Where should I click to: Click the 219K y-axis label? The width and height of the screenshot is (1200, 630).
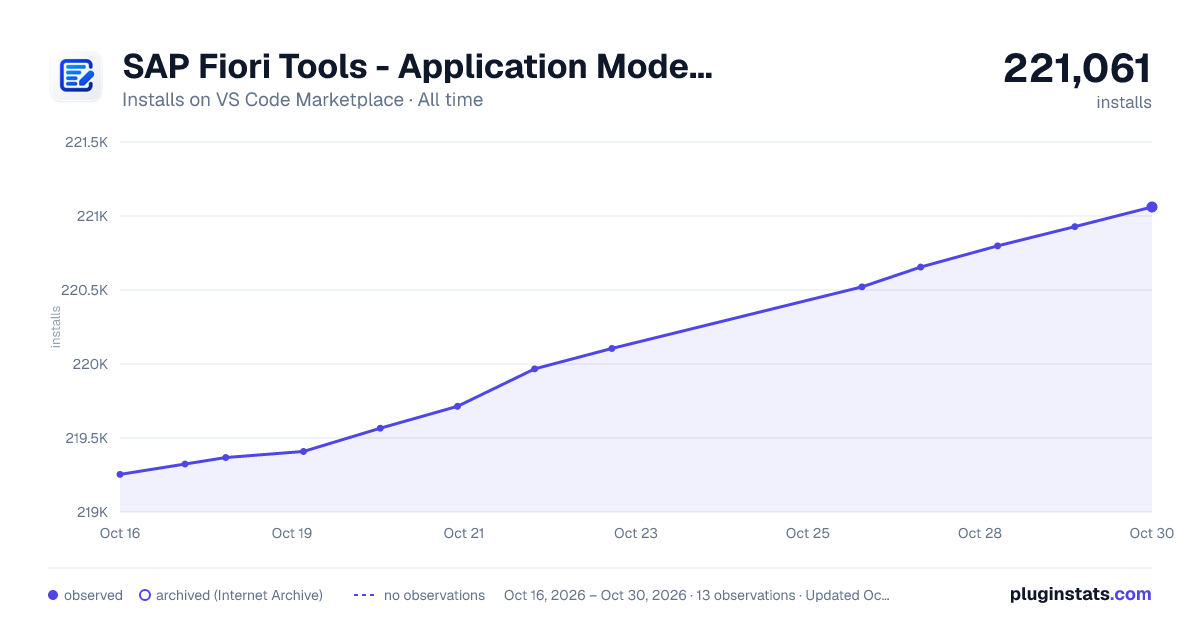point(93,512)
